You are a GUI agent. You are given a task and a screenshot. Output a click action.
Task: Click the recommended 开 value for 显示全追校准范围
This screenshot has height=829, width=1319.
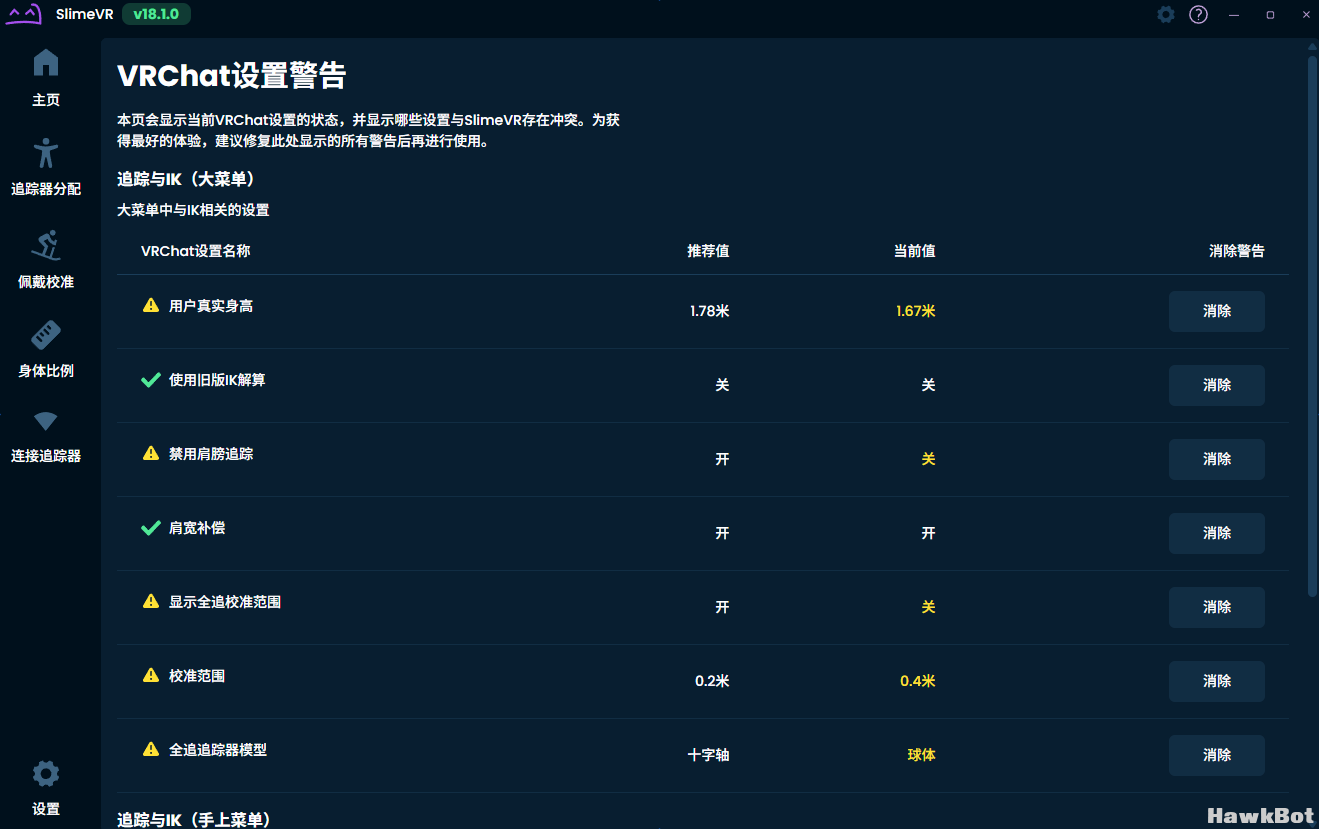(x=723, y=607)
